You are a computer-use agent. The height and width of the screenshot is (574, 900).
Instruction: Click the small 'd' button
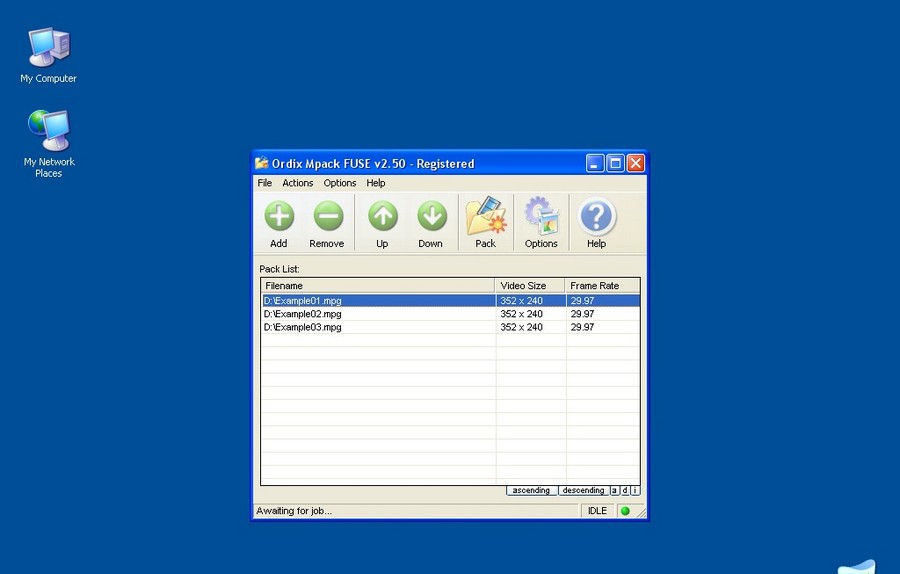pyautogui.click(x=625, y=491)
